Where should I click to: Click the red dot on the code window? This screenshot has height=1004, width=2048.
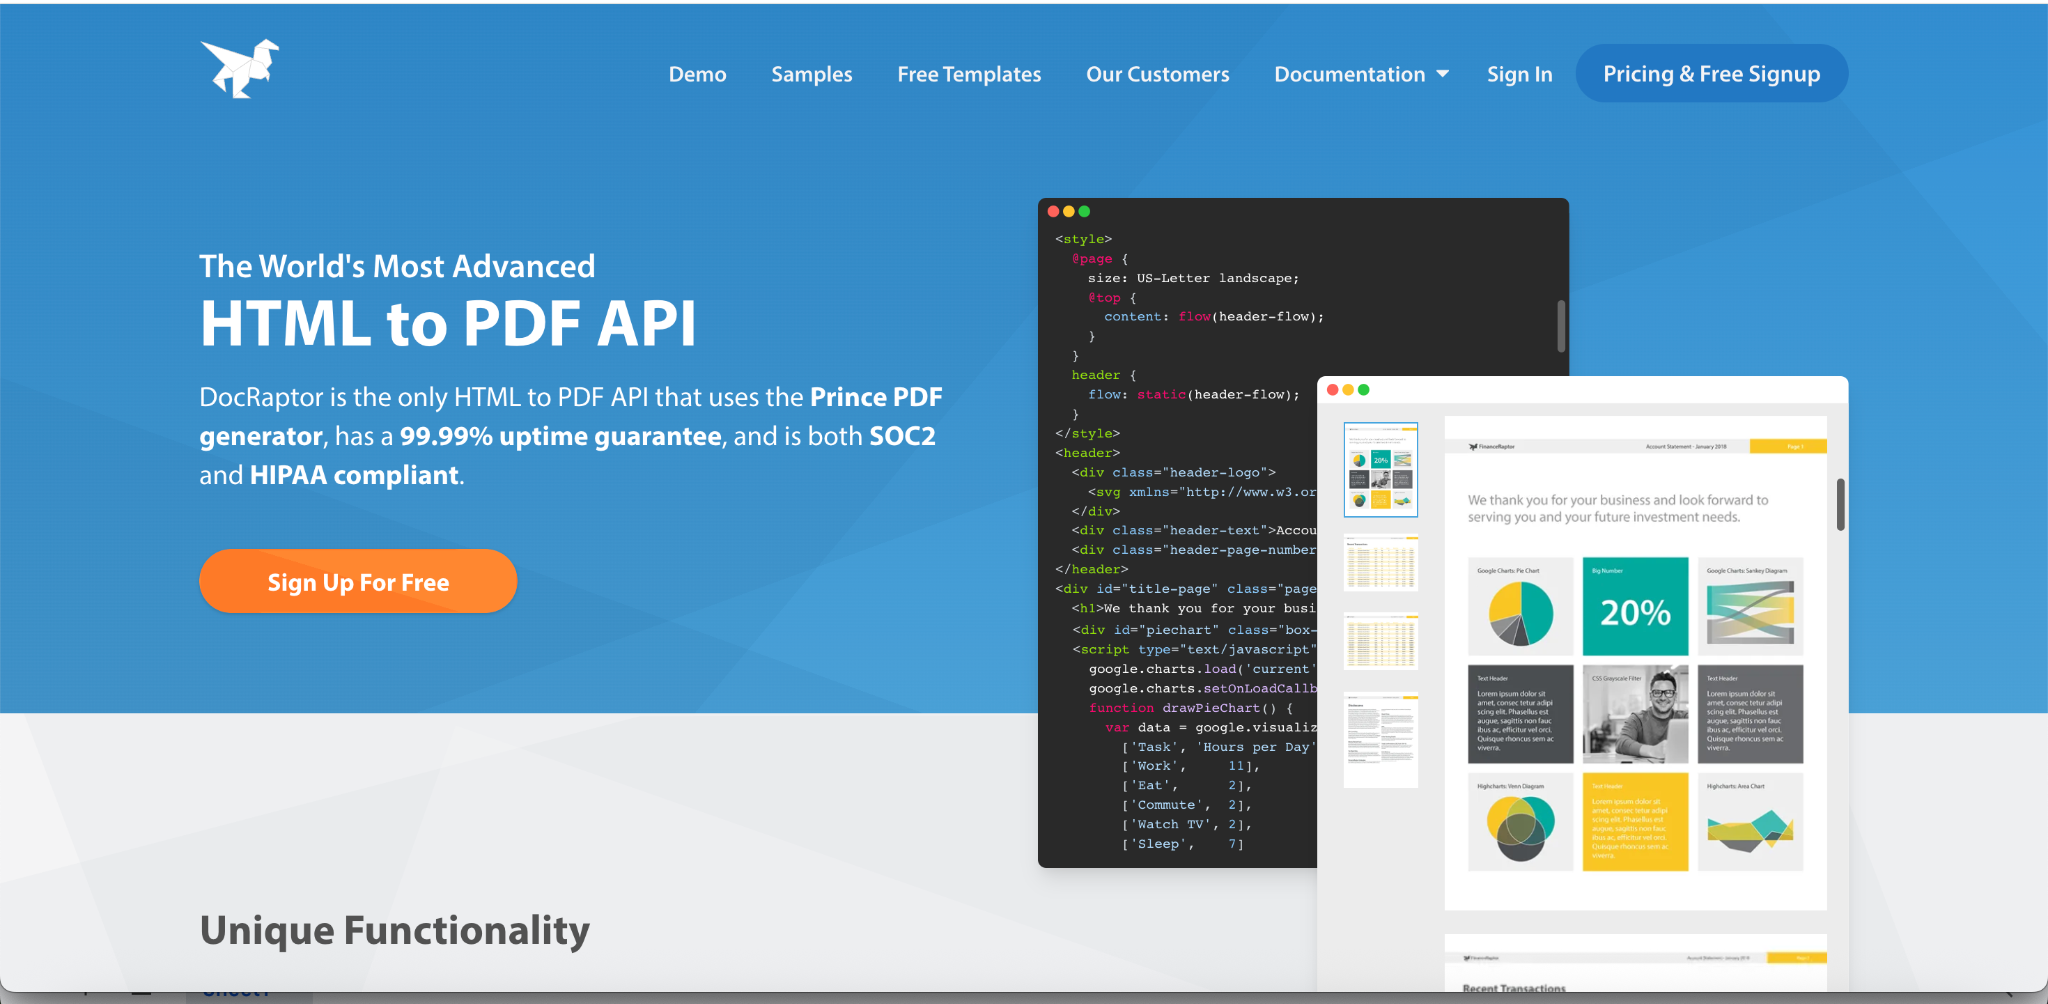pos(1053,211)
